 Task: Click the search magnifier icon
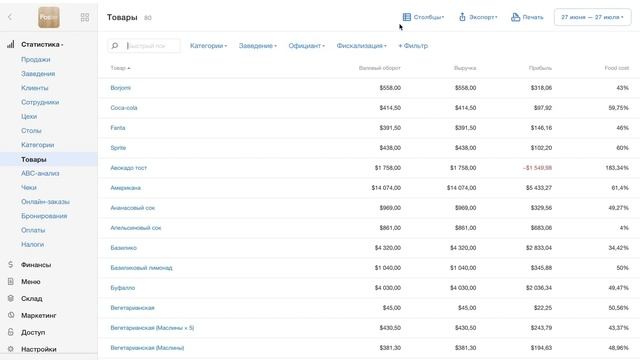(115, 46)
